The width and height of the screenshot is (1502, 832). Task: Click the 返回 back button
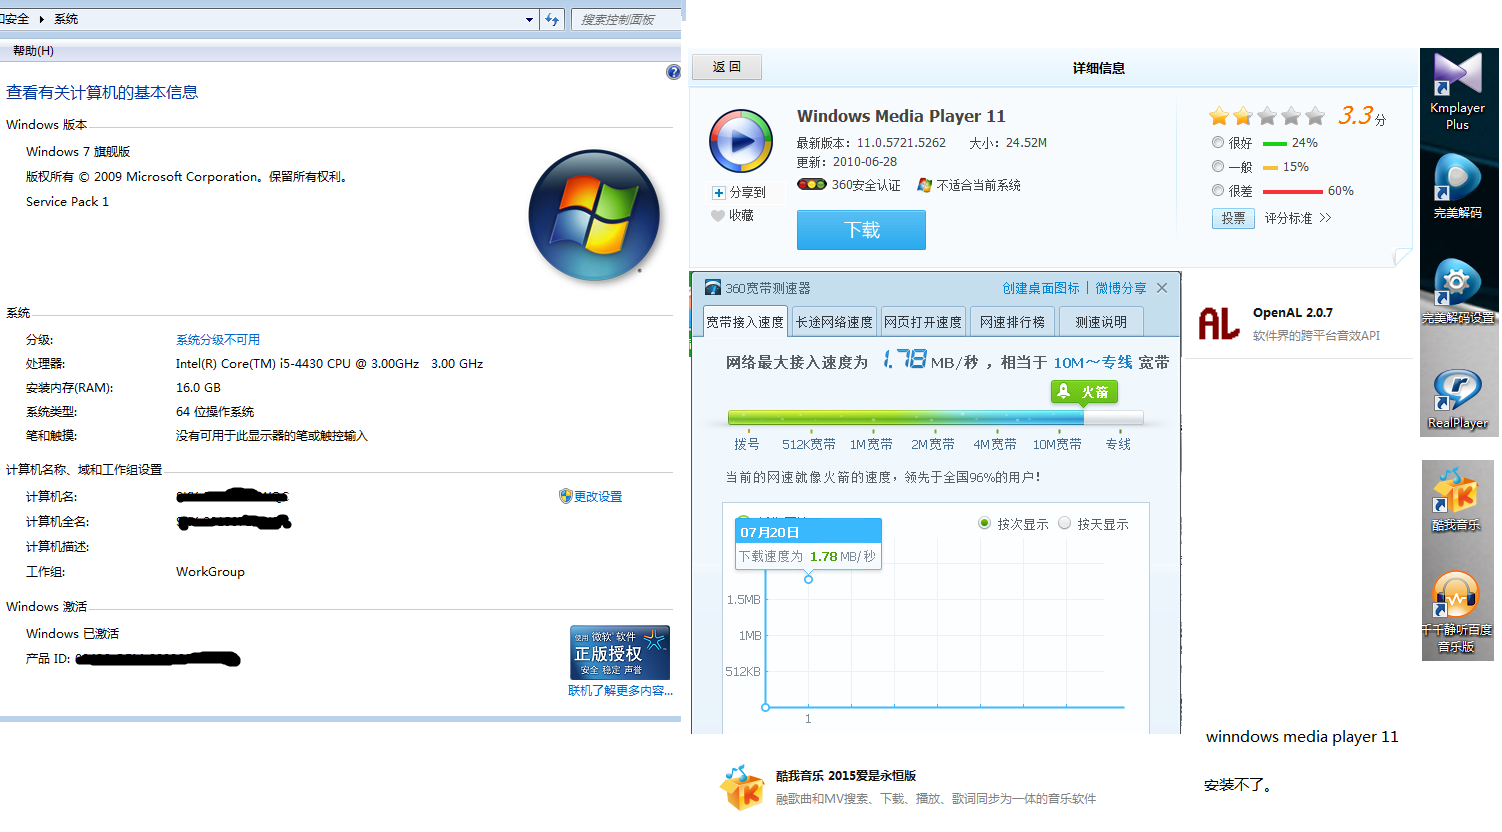coord(727,67)
